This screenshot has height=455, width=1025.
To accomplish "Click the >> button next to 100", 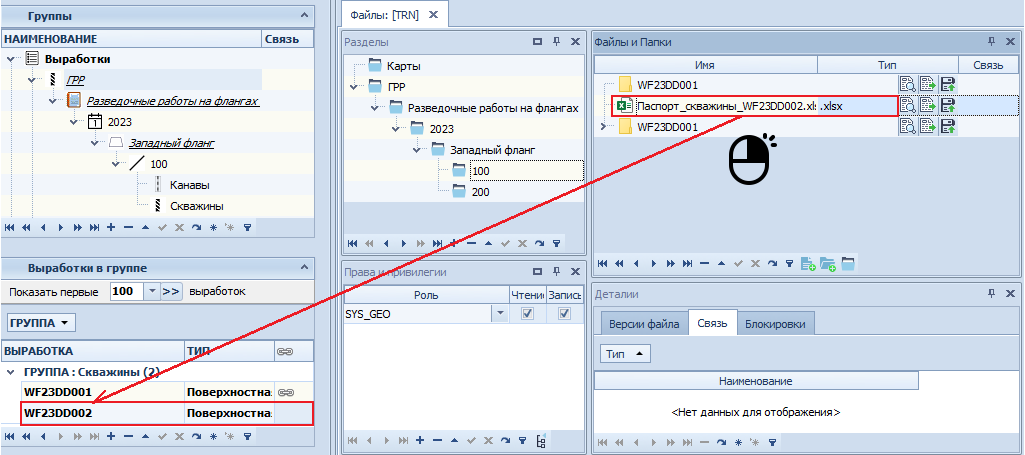I will pyautogui.click(x=171, y=292).
